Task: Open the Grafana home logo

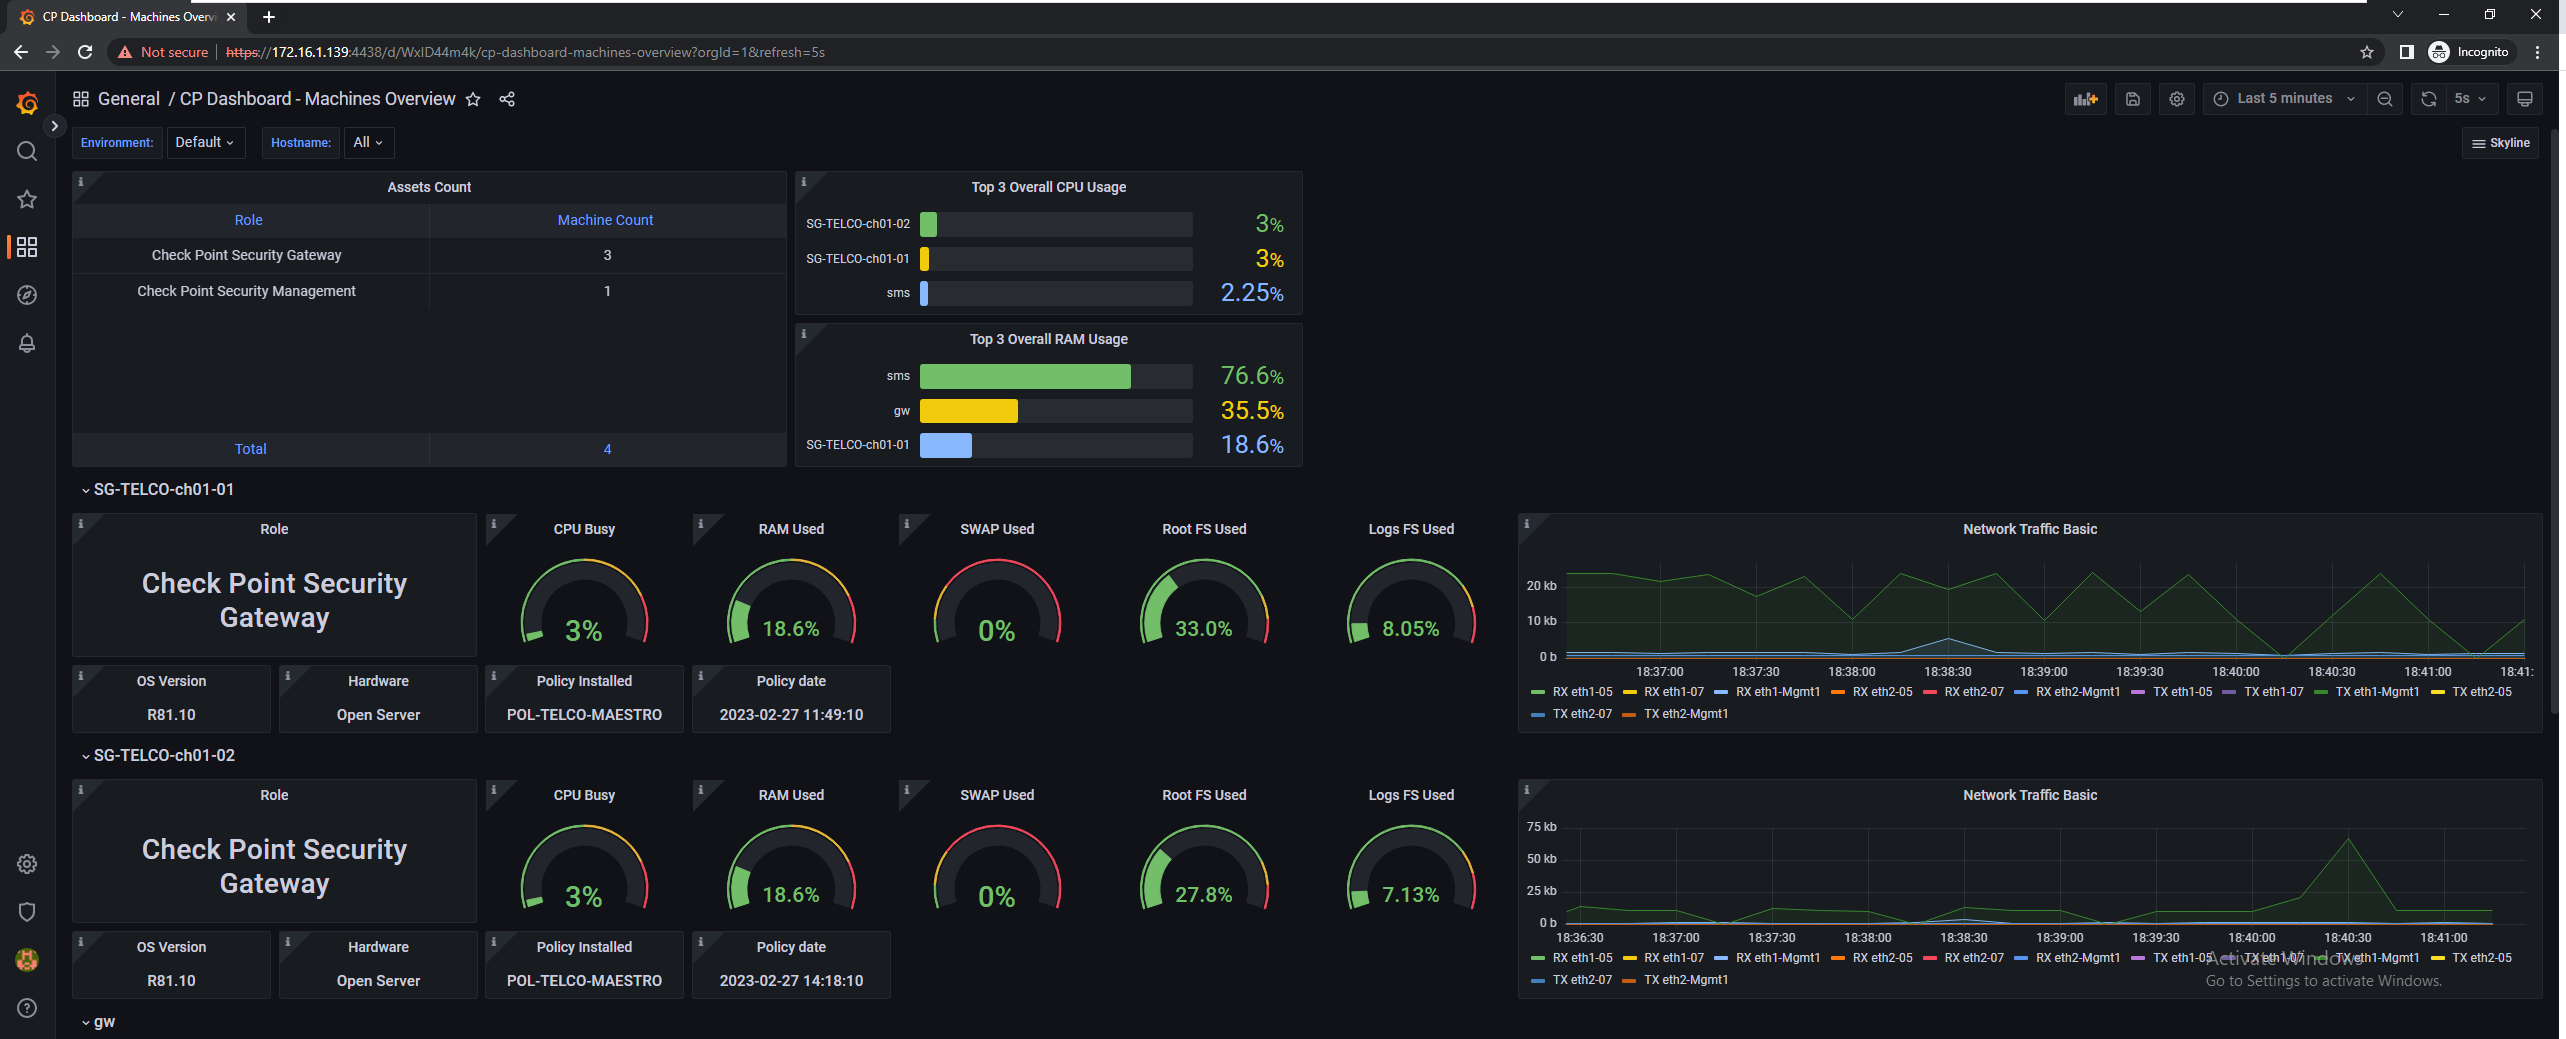Action: click(27, 102)
